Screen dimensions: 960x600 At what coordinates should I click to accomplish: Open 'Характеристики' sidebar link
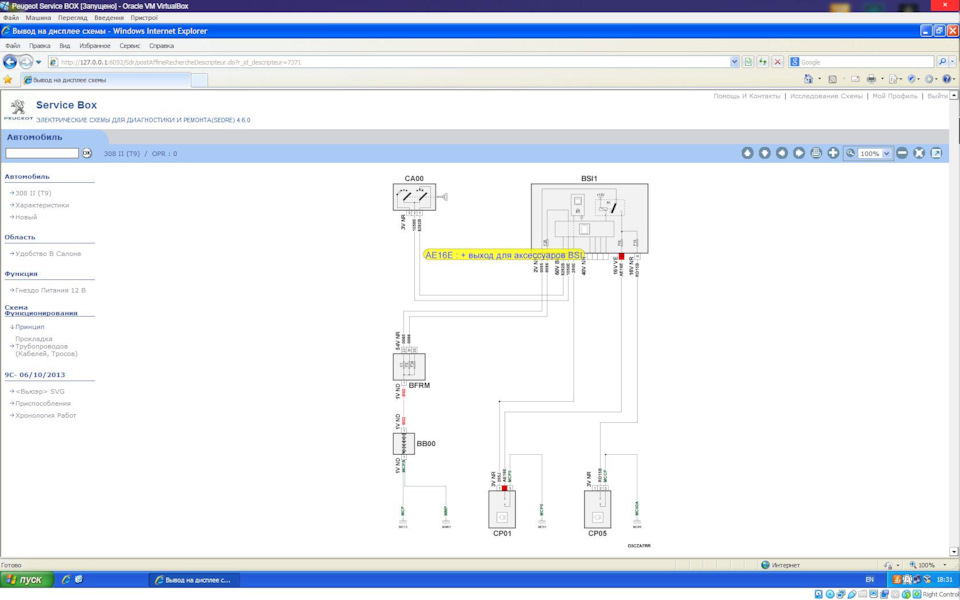42,205
